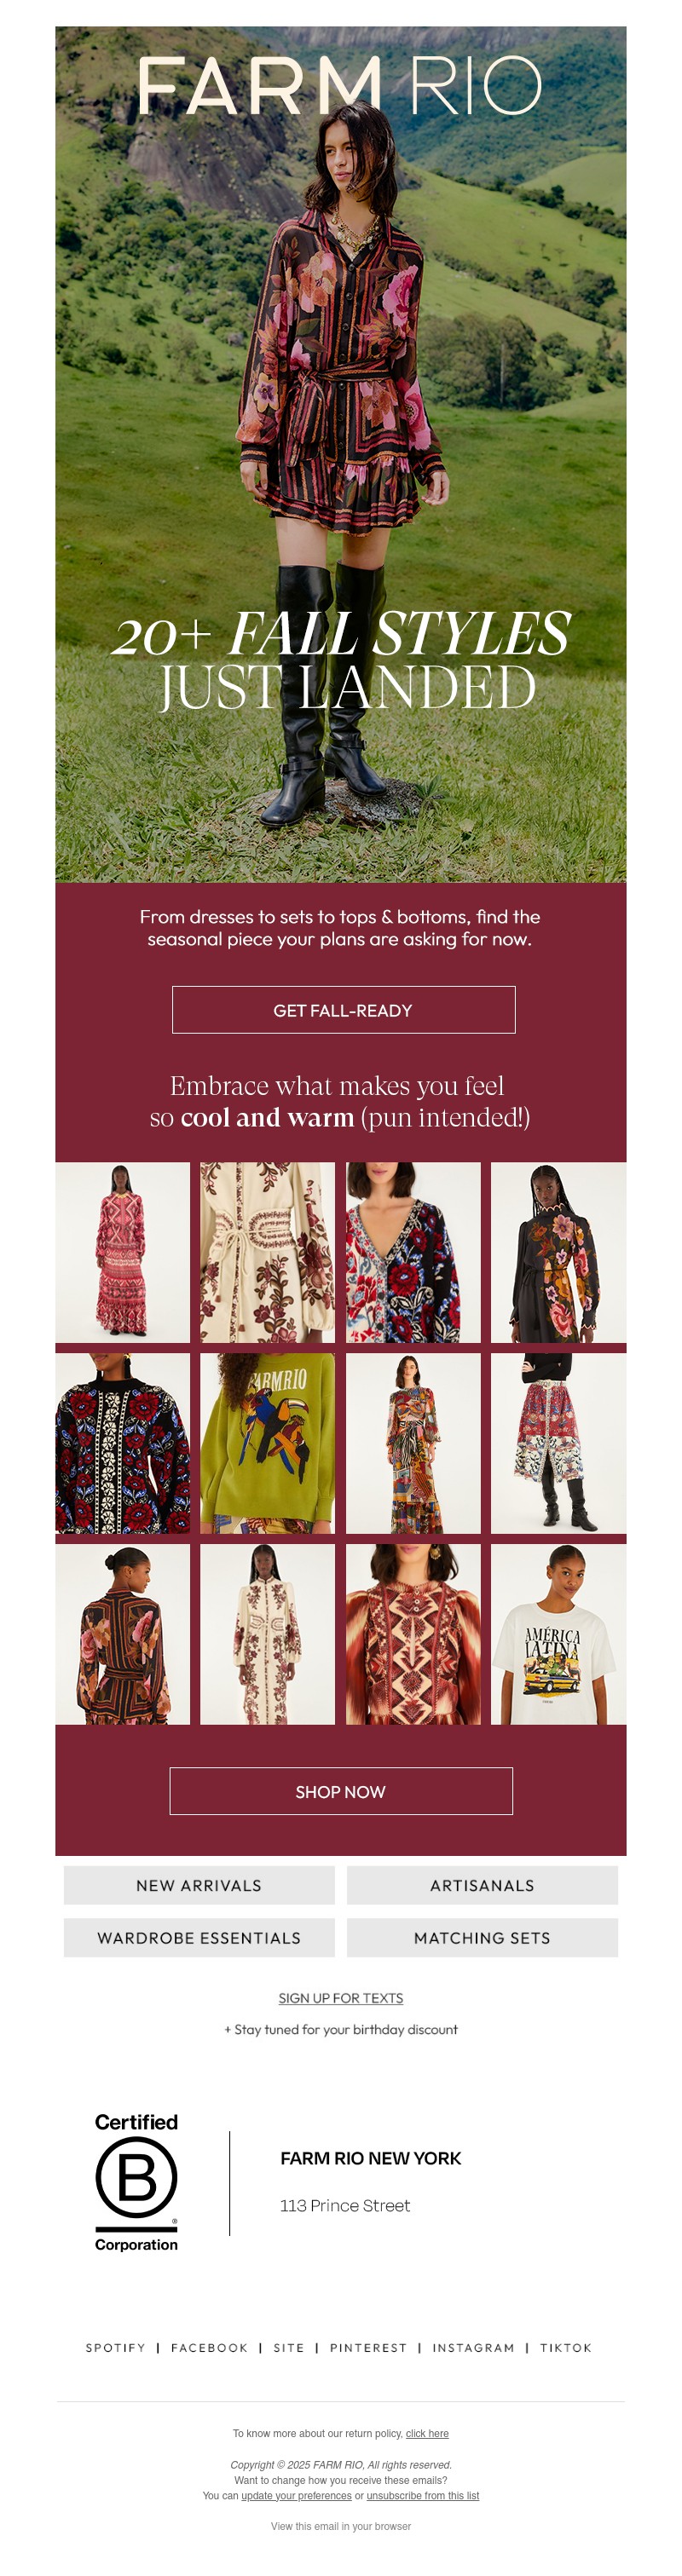Open the NEW ARRIVALS category
682x2576 pixels.
tap(199, 1885)
